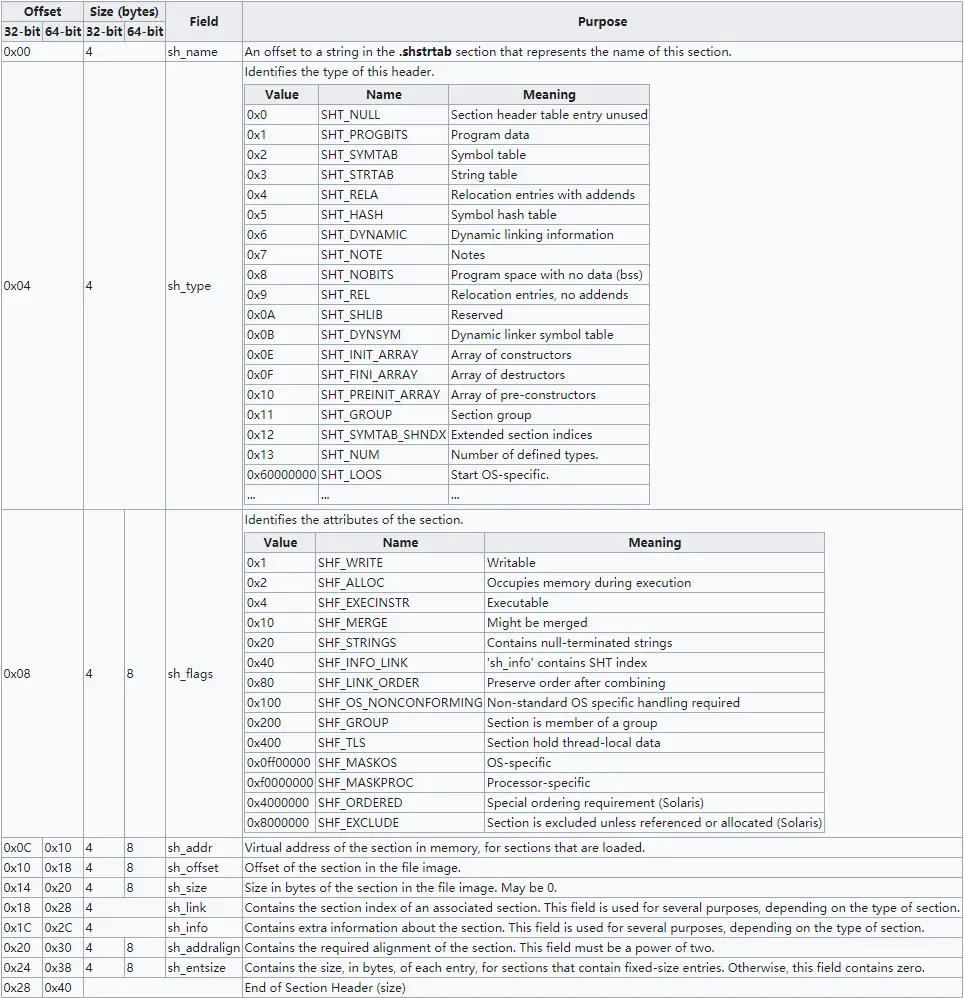The height and width of the screenshot is (998, 964).
Task: Click the sh_type field cell
Action: point(204,285)
